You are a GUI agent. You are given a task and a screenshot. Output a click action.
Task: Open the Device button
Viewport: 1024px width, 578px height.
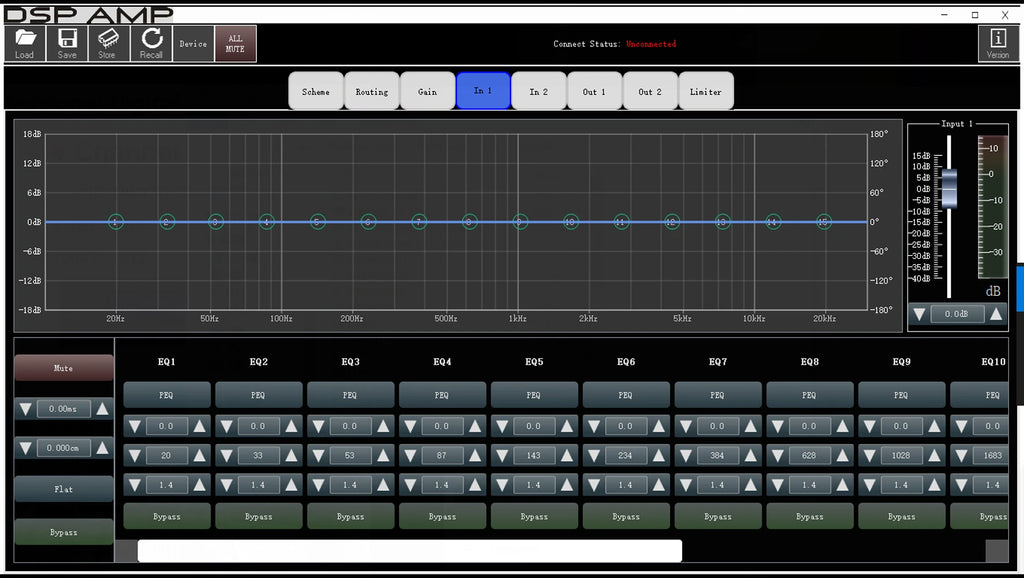(193, 43)
